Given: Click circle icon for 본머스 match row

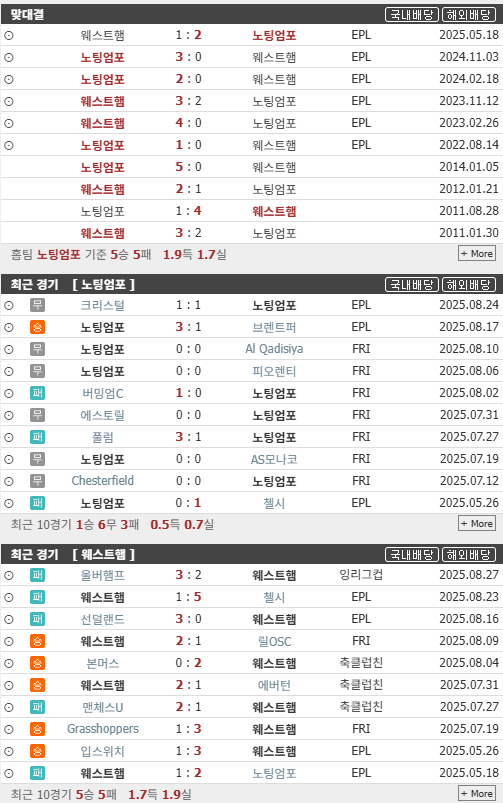Looking at the screenshot, I should [9, 664].
